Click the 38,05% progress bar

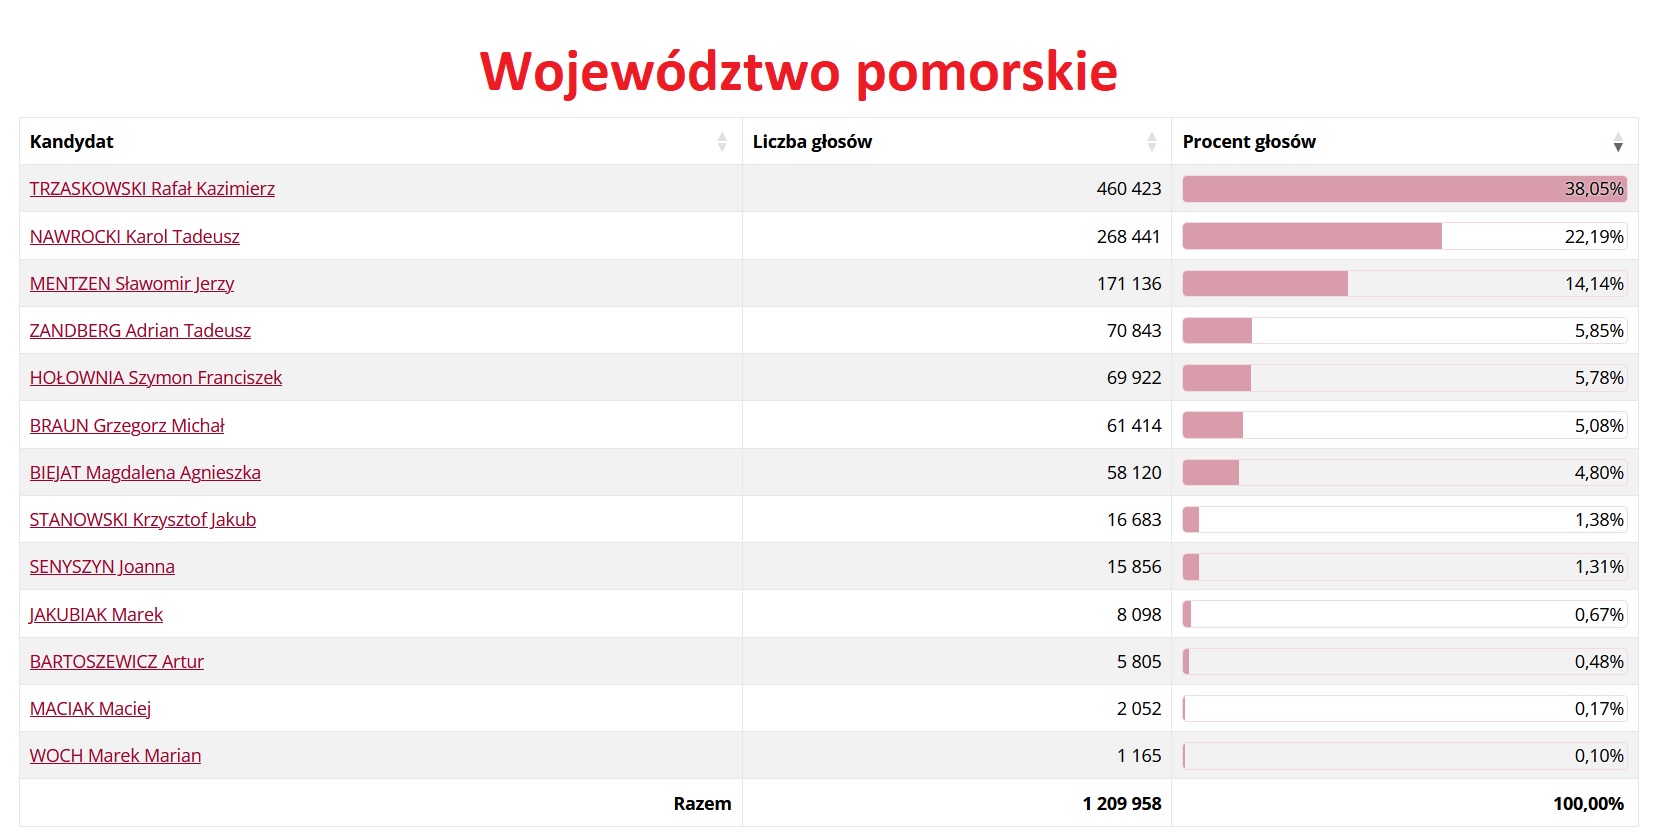(1404, 189)
